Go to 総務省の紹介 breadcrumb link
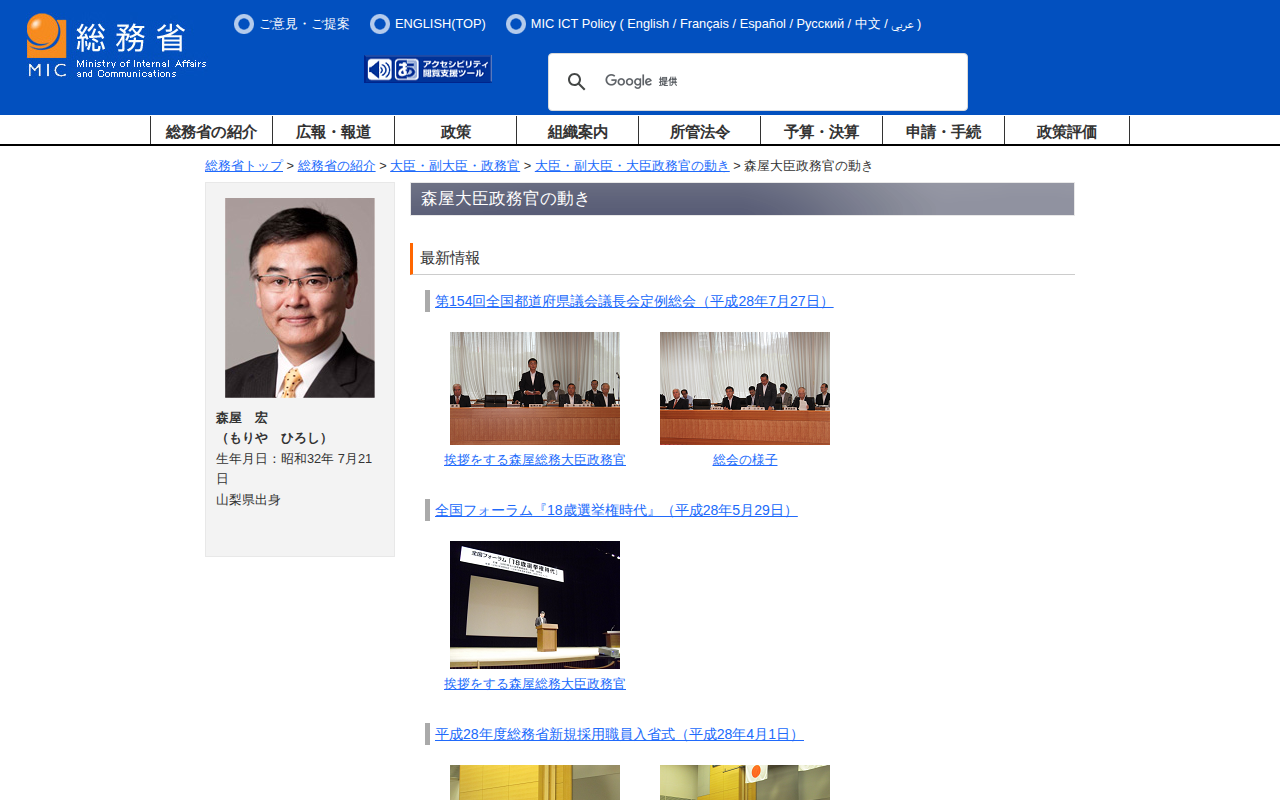Screen dimensions: 1280x800 [337, 166]
